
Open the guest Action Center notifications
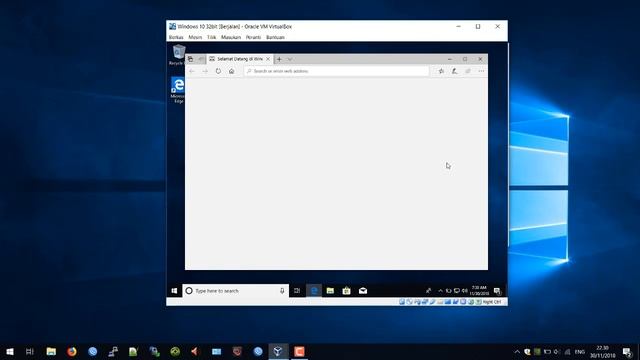pyautogui.click(x=498, y=291)
